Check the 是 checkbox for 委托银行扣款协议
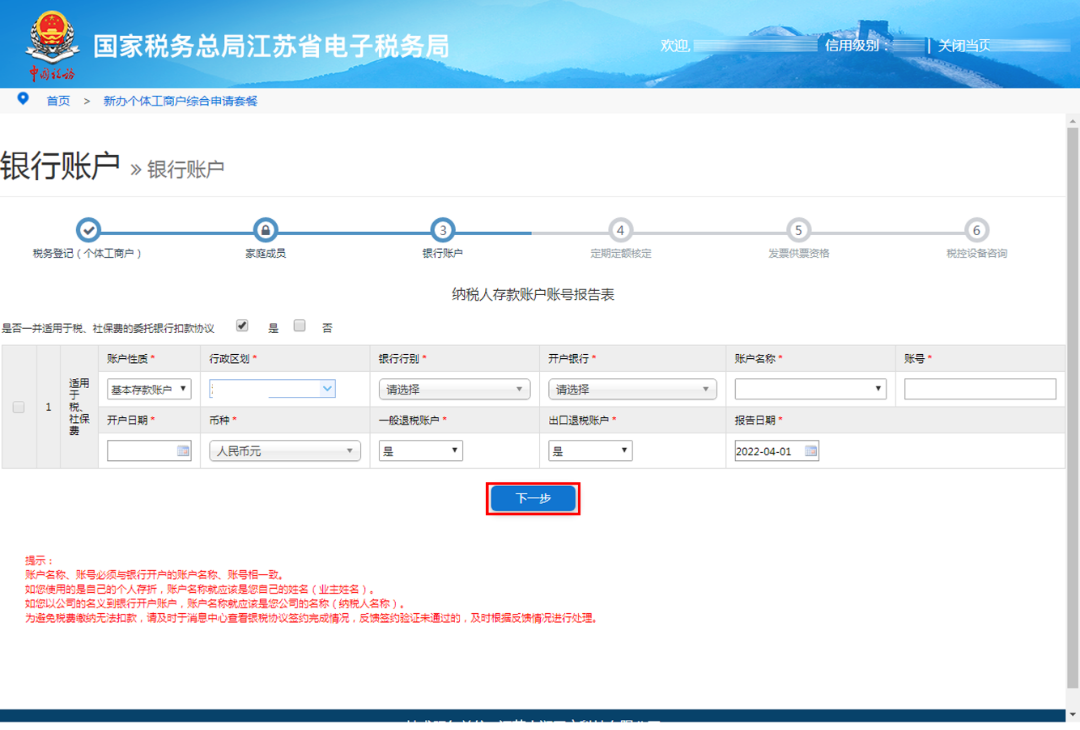Viewport: 1080px width, 730px height. [242, 326]
